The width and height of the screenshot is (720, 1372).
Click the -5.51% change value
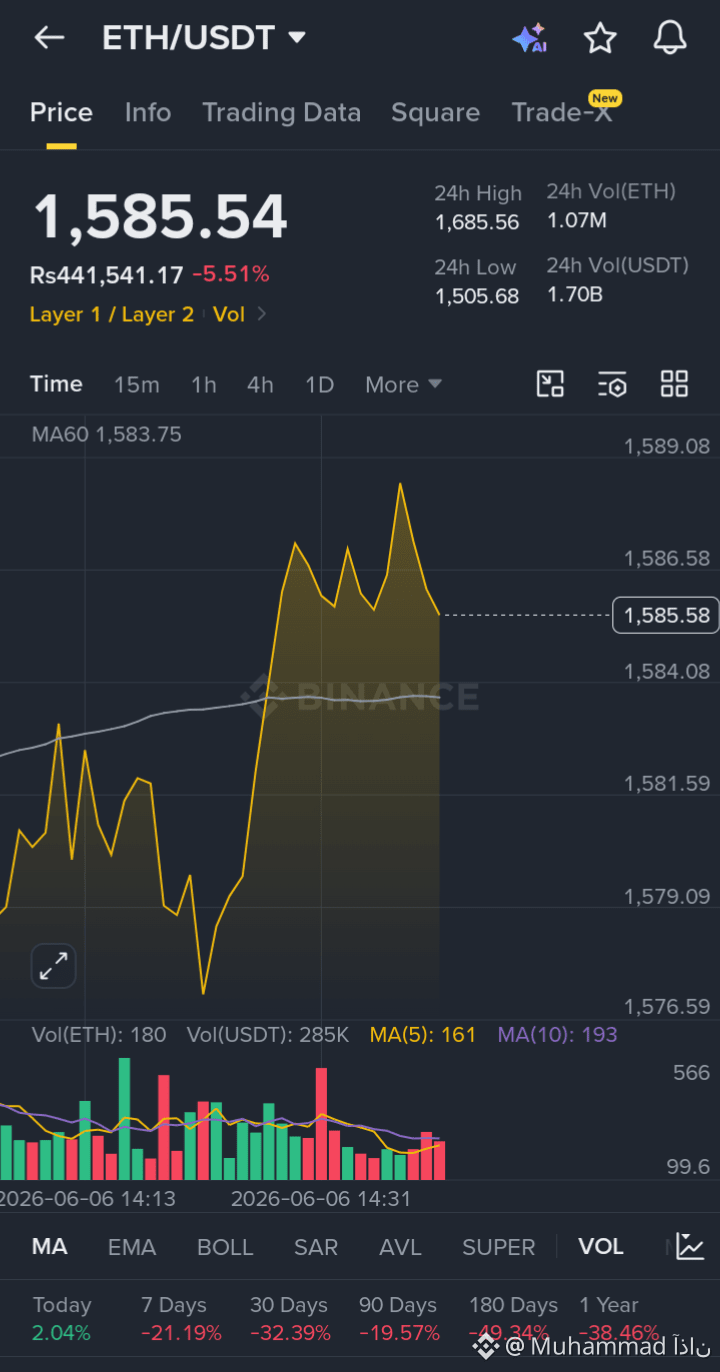[231, 274]
